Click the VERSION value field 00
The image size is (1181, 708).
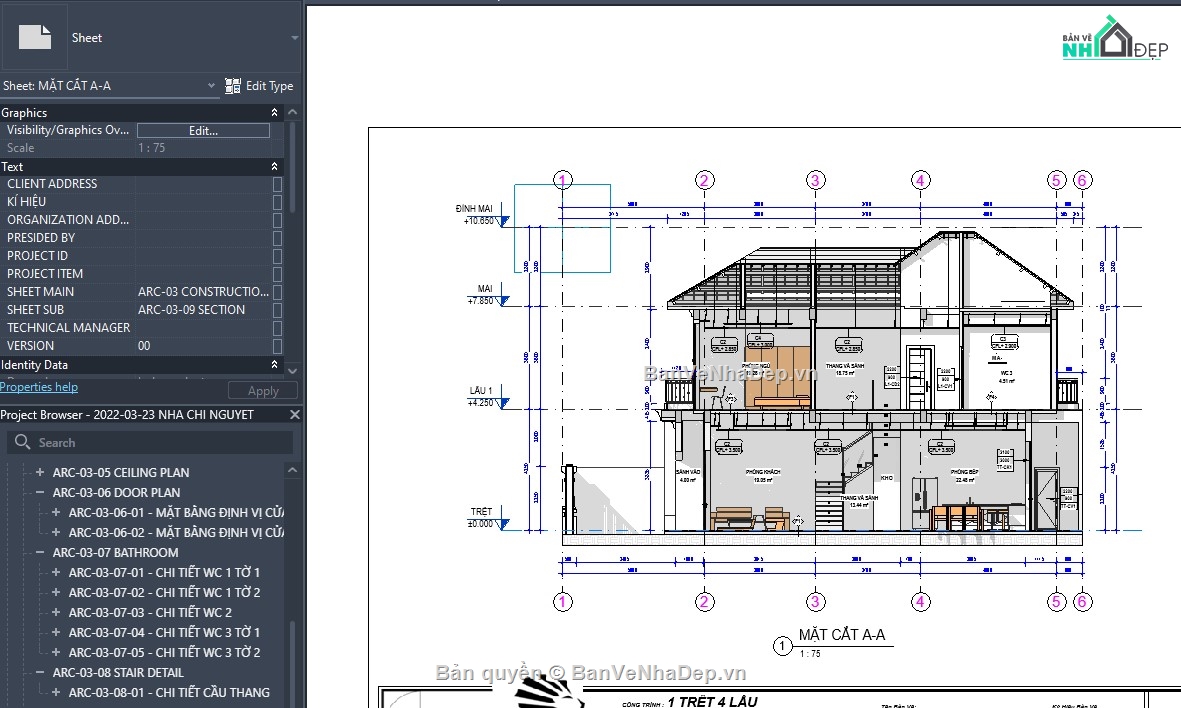(x=203, y=346)
